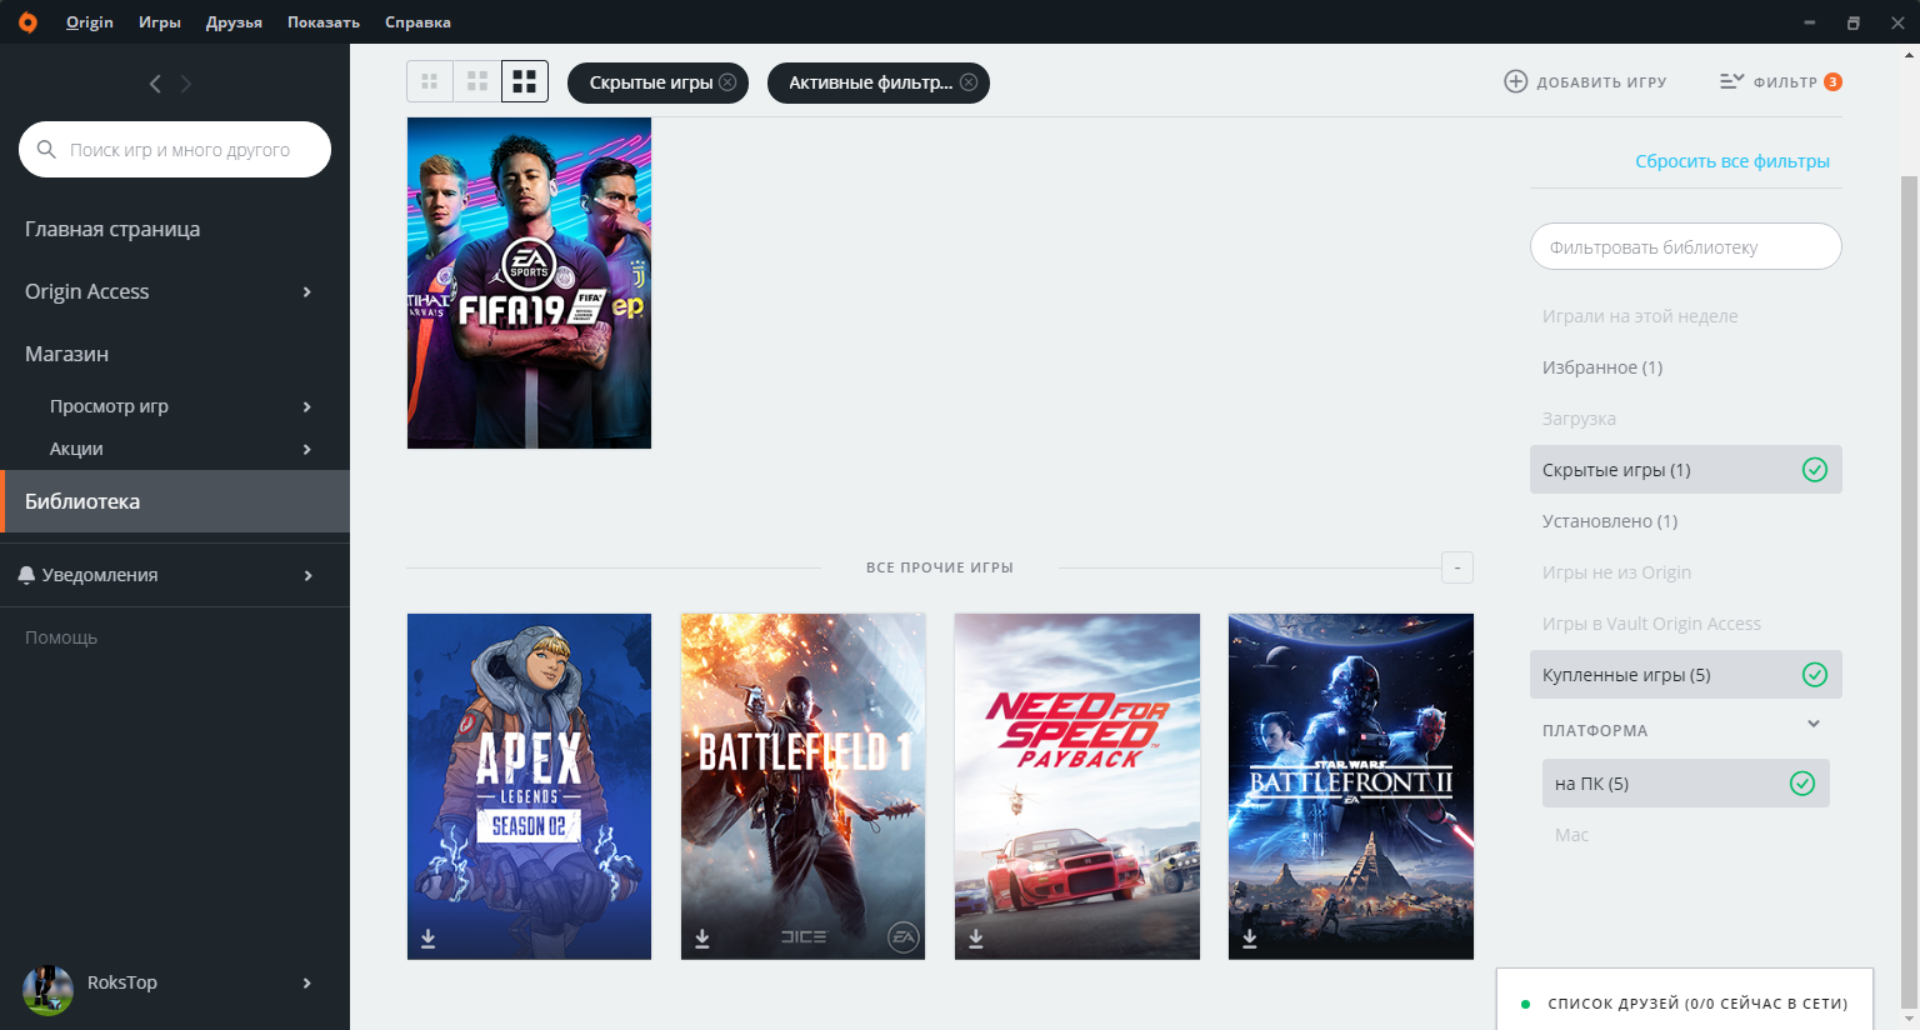Download Need for Speed Payback arrow
Screen dimensions: 1920x1030
[x=976, y=938]
